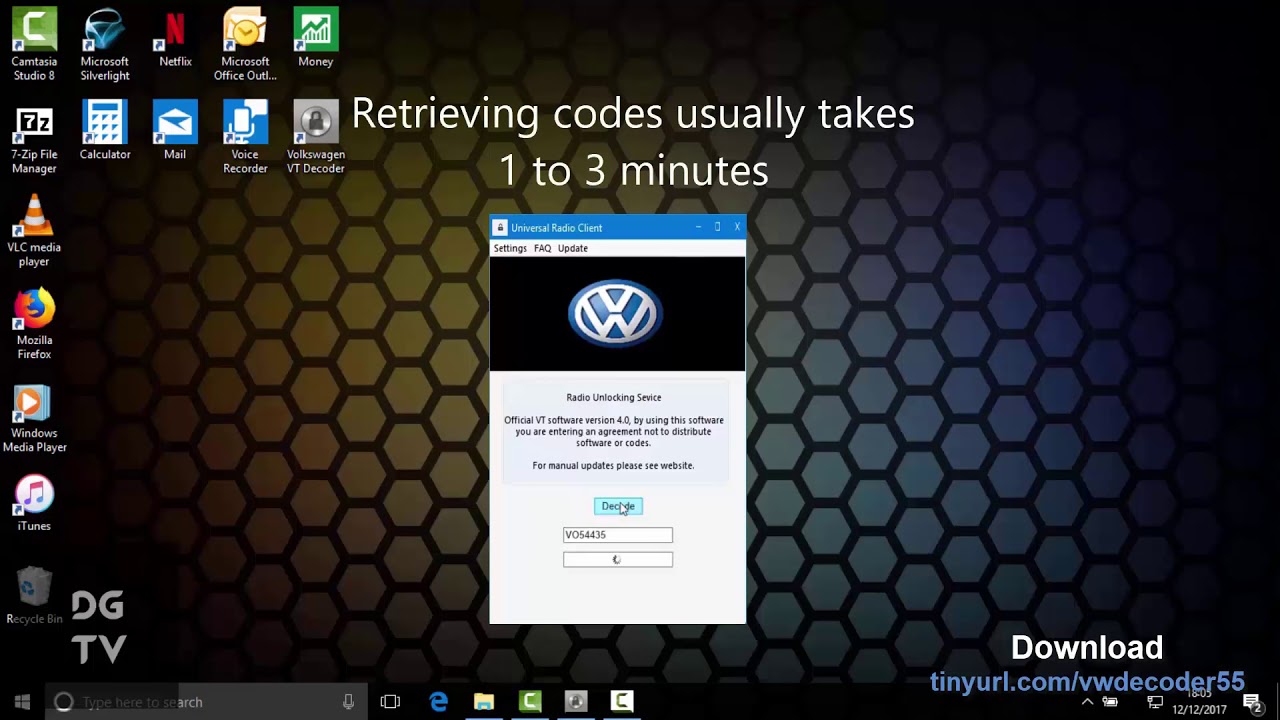The image size is (1280, 720).
Task: Launch Netflix desktop shortcut
Action: pos(175,38)
